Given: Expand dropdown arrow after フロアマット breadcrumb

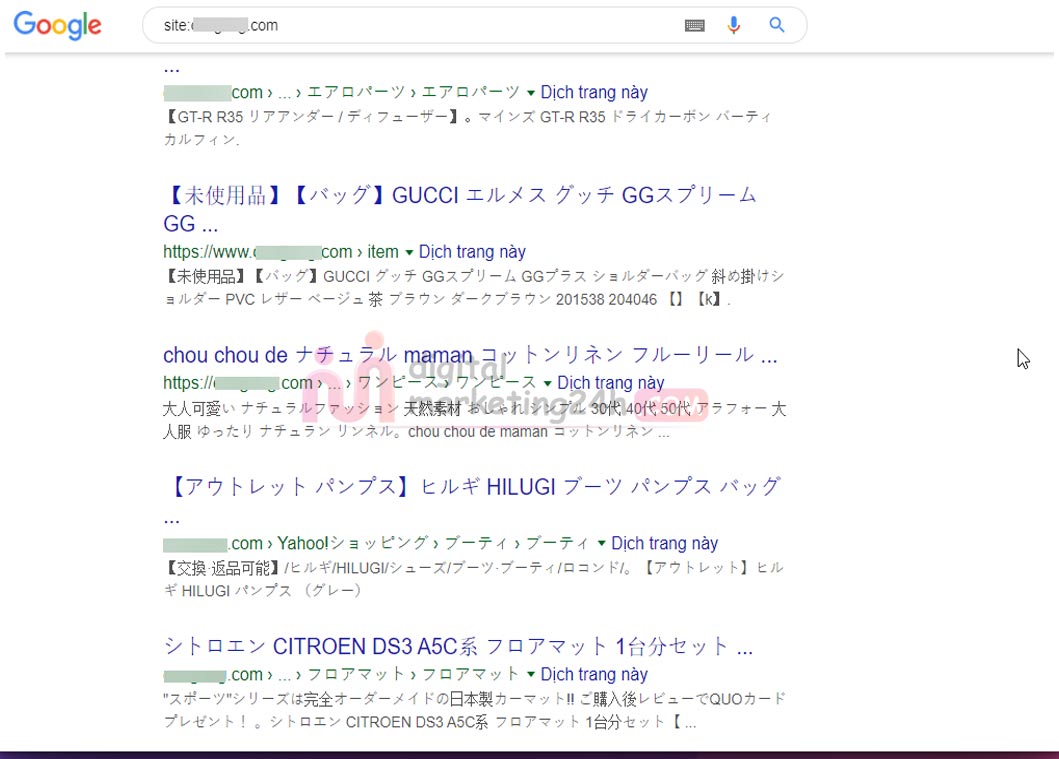Looking at the screenshot, I should (531, 675).
